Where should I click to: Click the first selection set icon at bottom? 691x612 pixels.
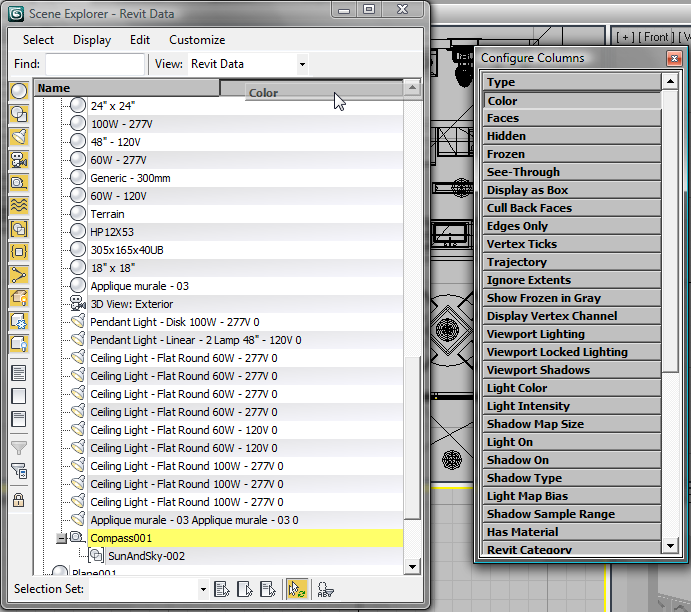click(222, 589)
